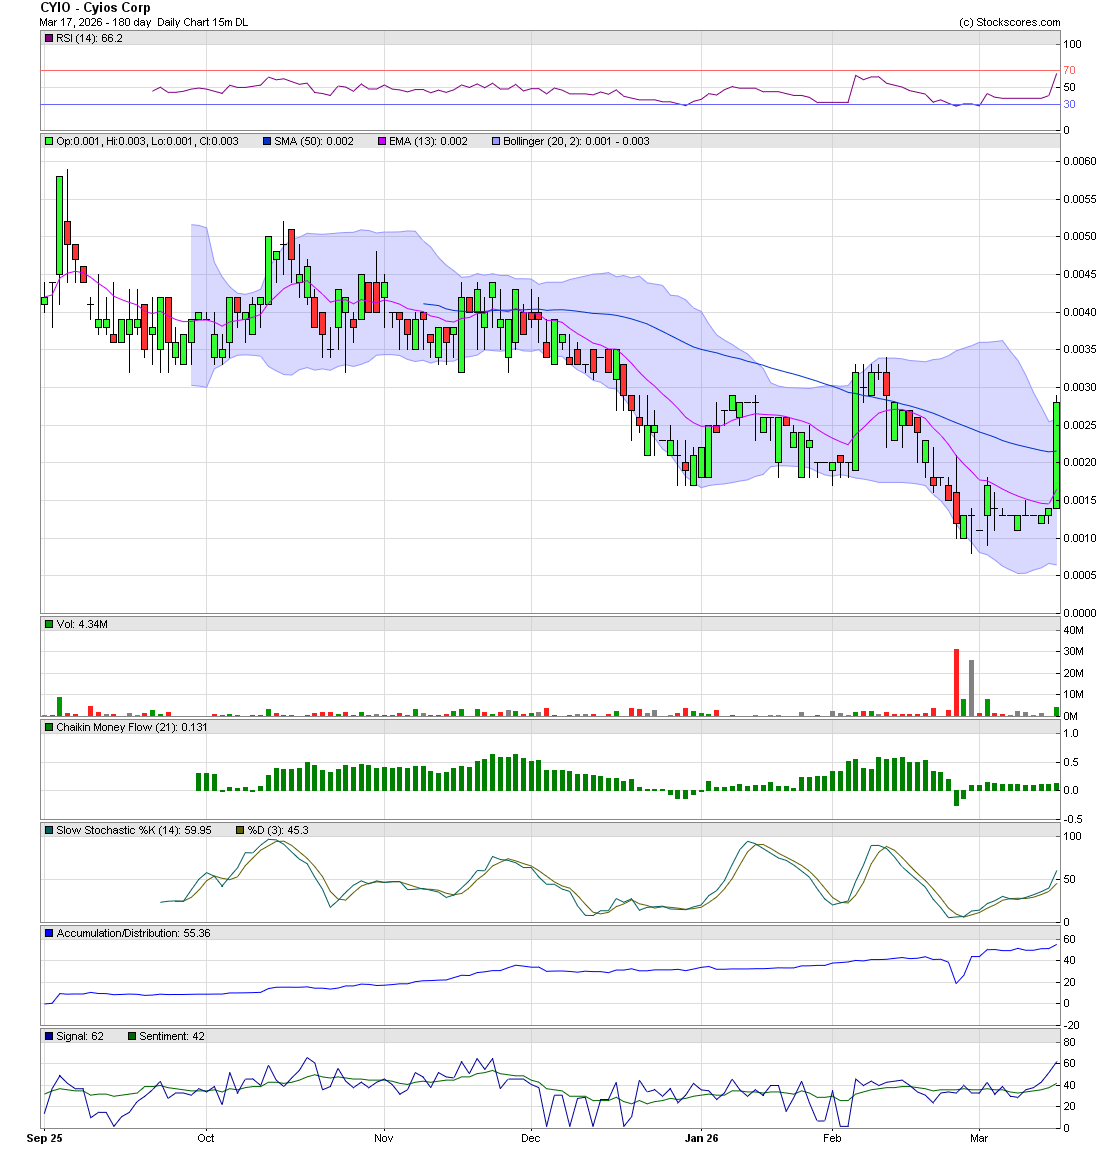Click the Sentiment legend green swatch
Image resolution: width=1100 pixels, height=1159 pixels.
(x=132, y=1036)
